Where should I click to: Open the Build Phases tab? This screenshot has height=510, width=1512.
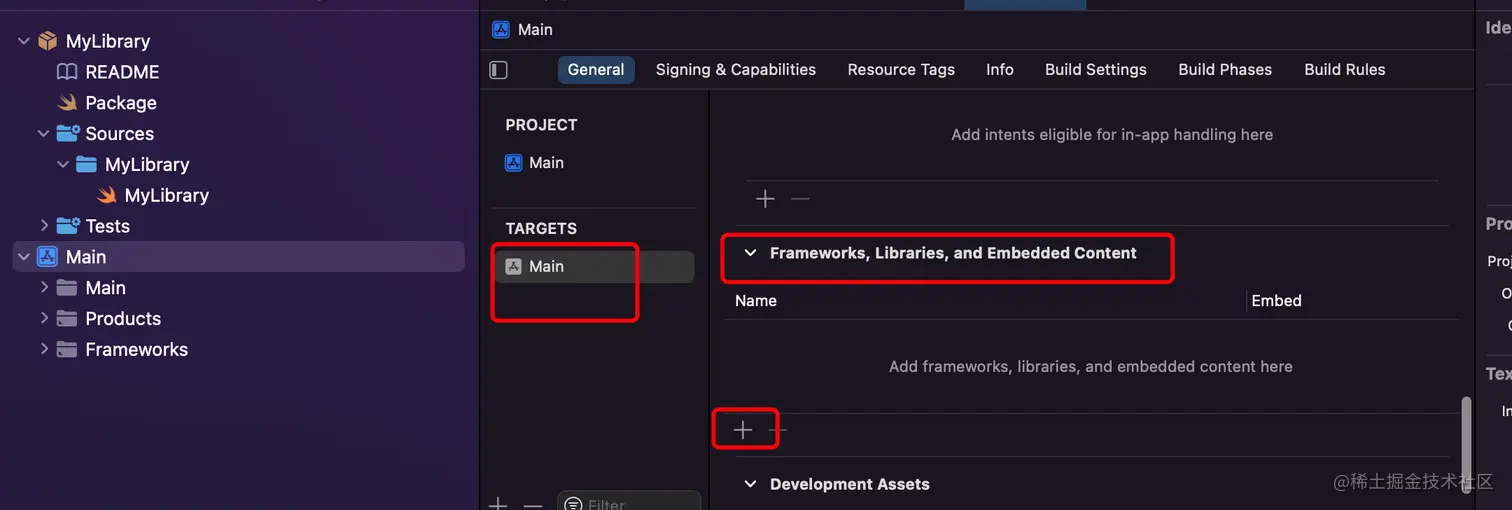(1225, 70)
